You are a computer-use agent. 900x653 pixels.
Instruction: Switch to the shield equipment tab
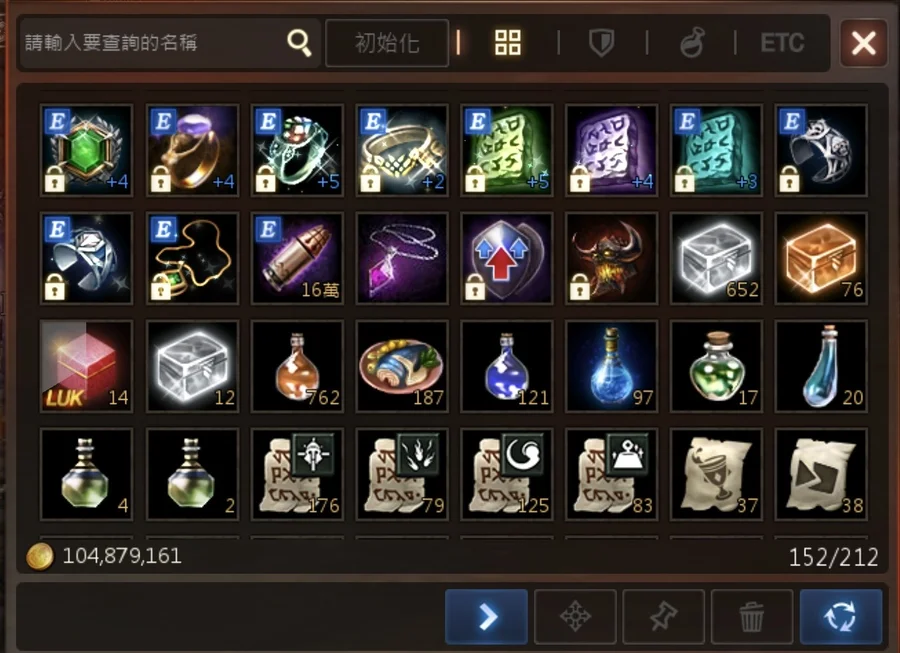(x=602, y=43)
